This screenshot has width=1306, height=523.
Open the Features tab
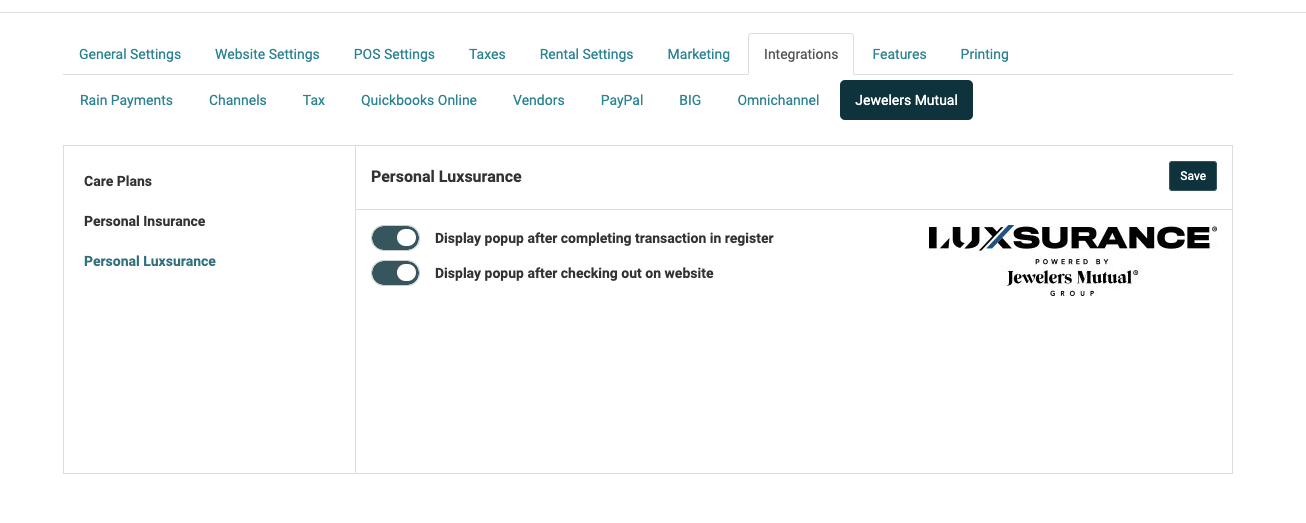(899, 54)
